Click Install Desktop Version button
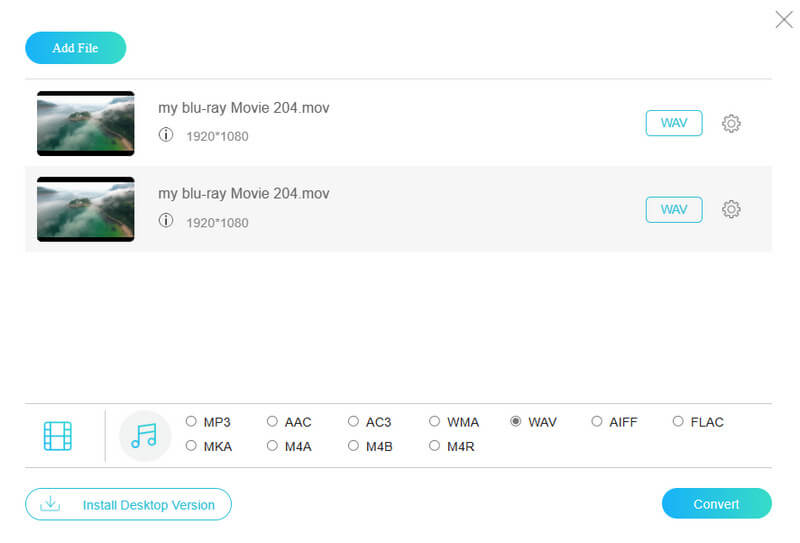 pyautogui.click(x=128, y=505)
